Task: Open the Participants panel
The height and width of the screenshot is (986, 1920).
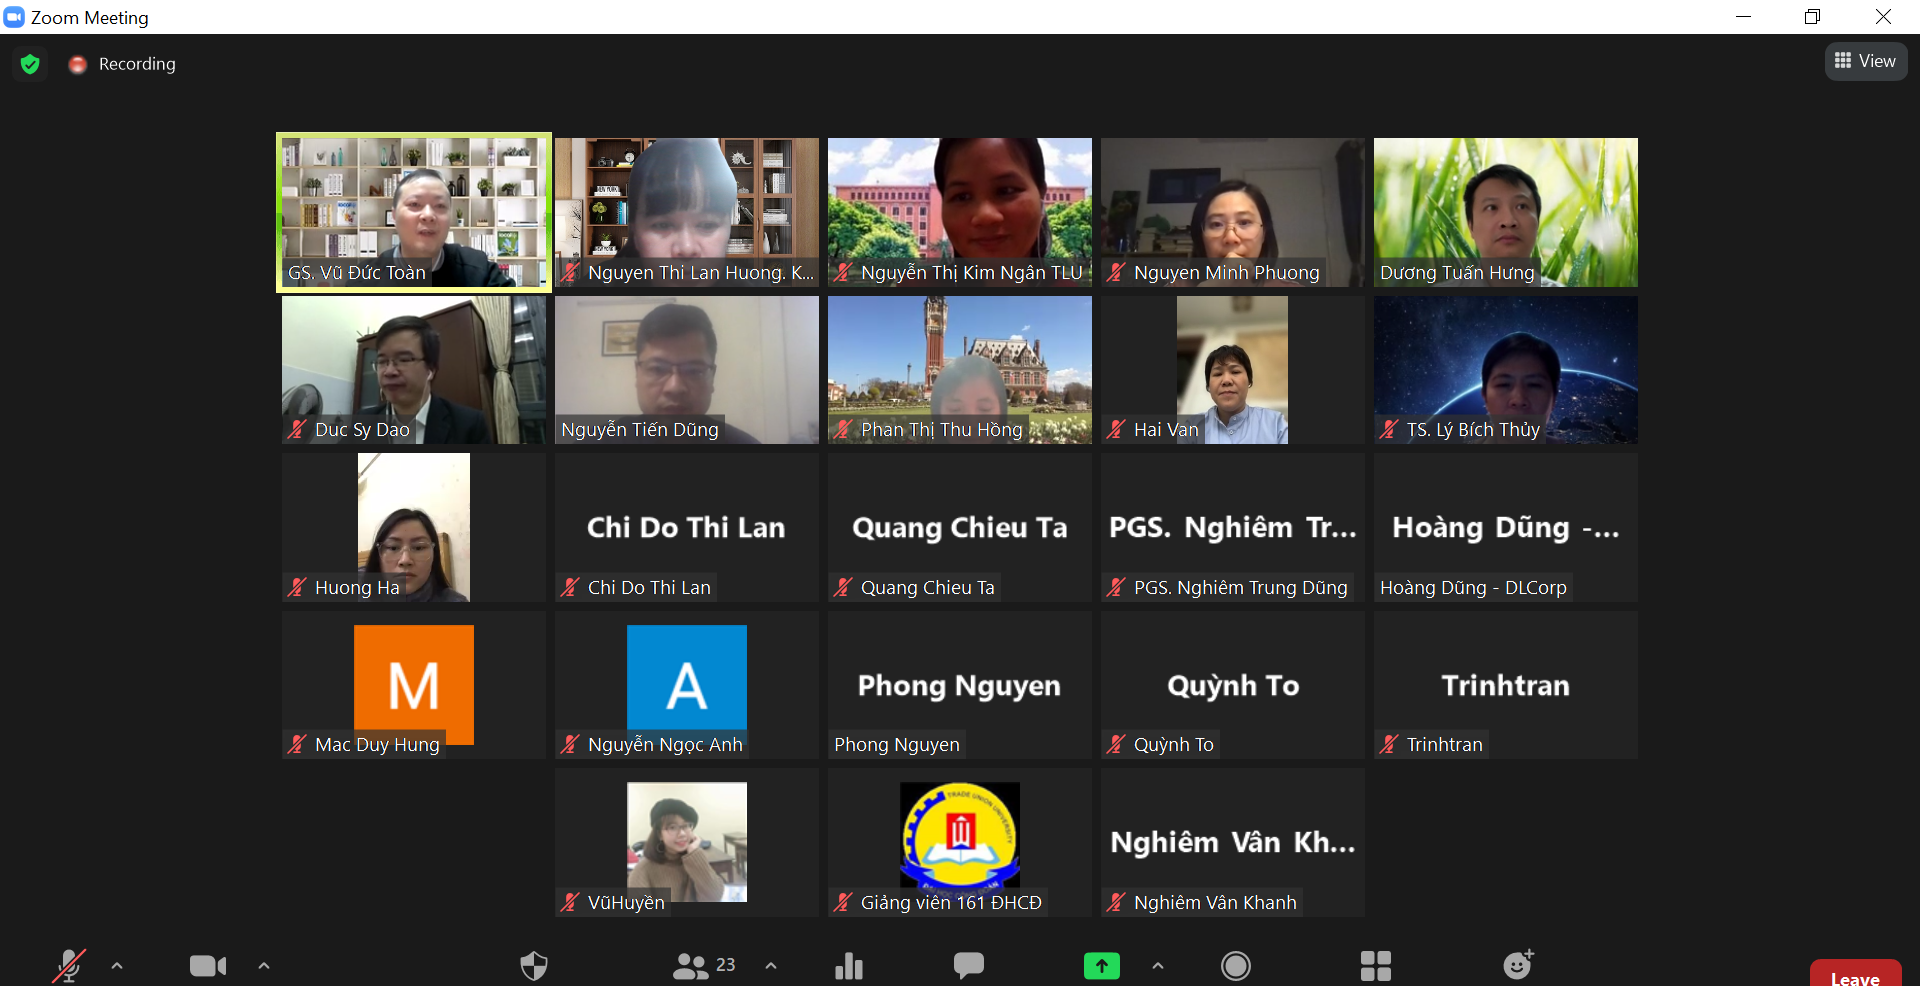Action: 703,965
